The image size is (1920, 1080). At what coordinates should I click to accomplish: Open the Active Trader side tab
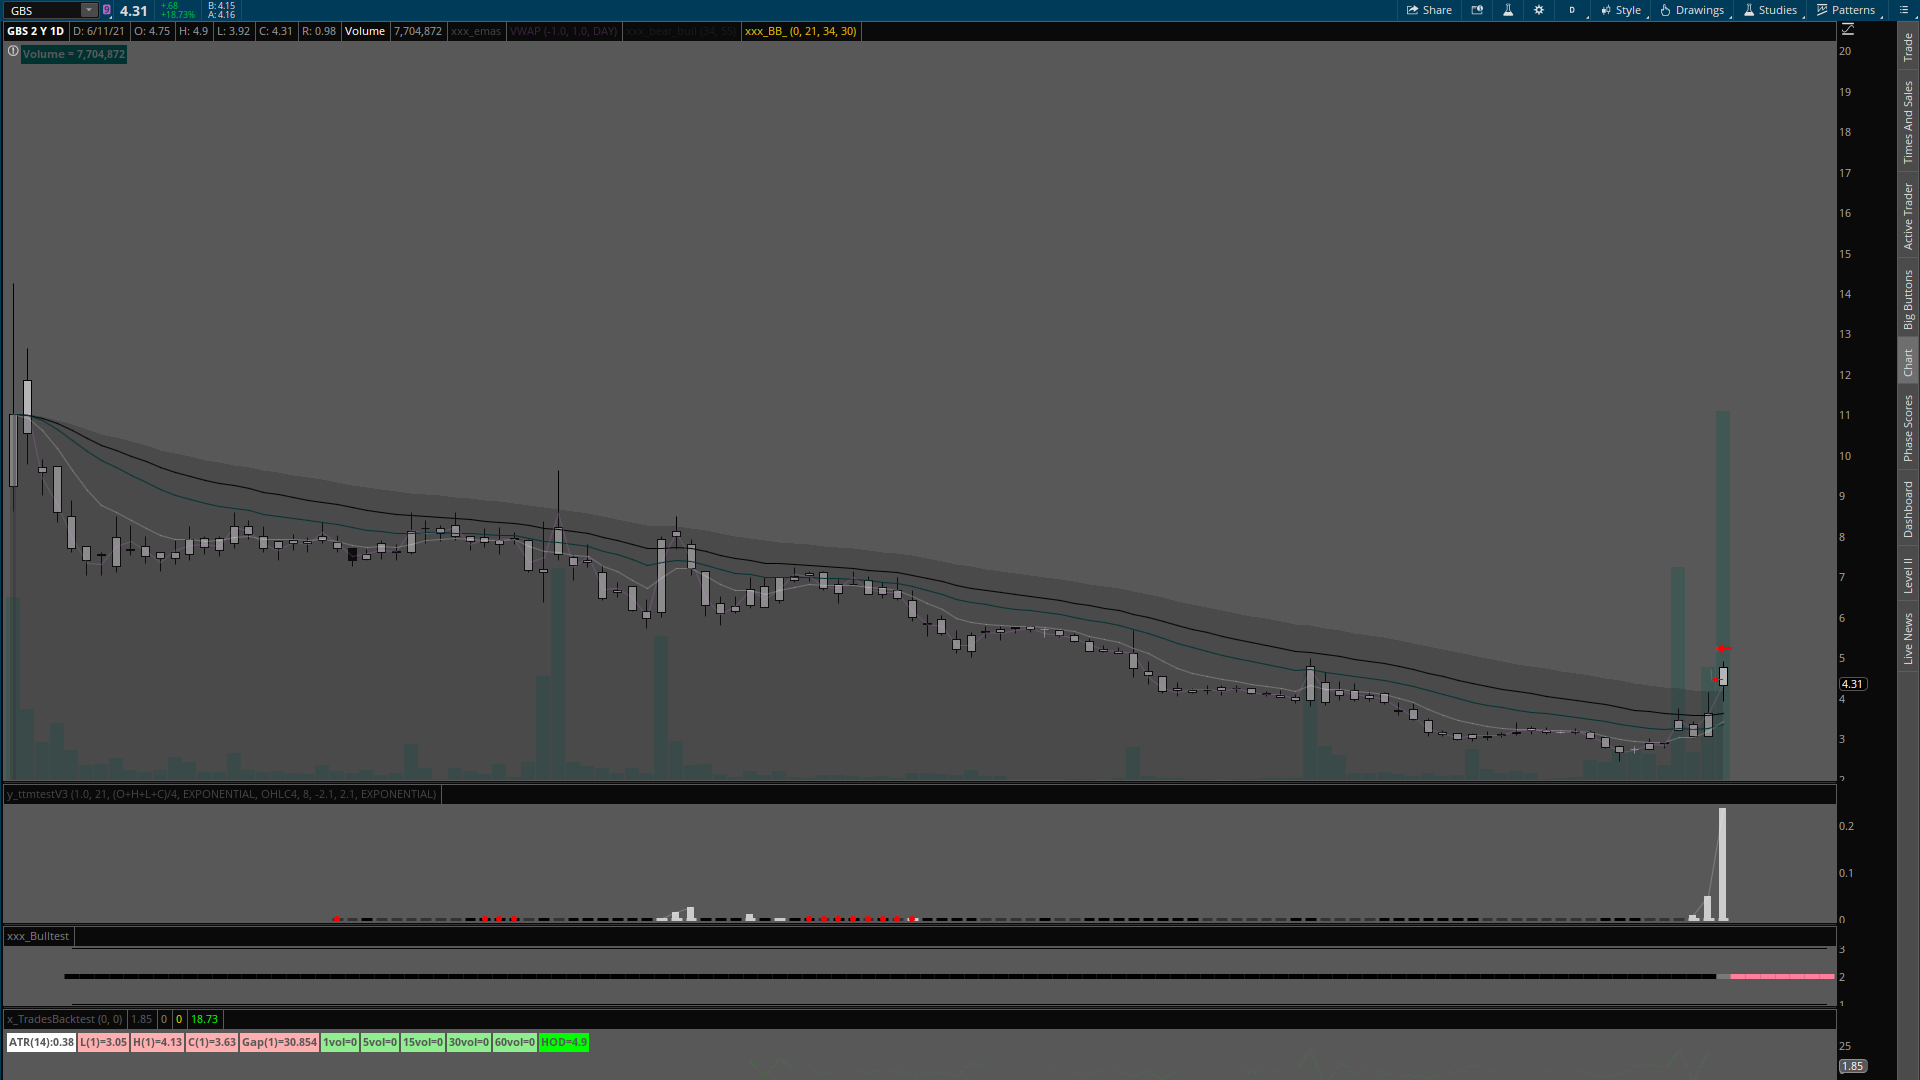click(x=1908, y=216)
